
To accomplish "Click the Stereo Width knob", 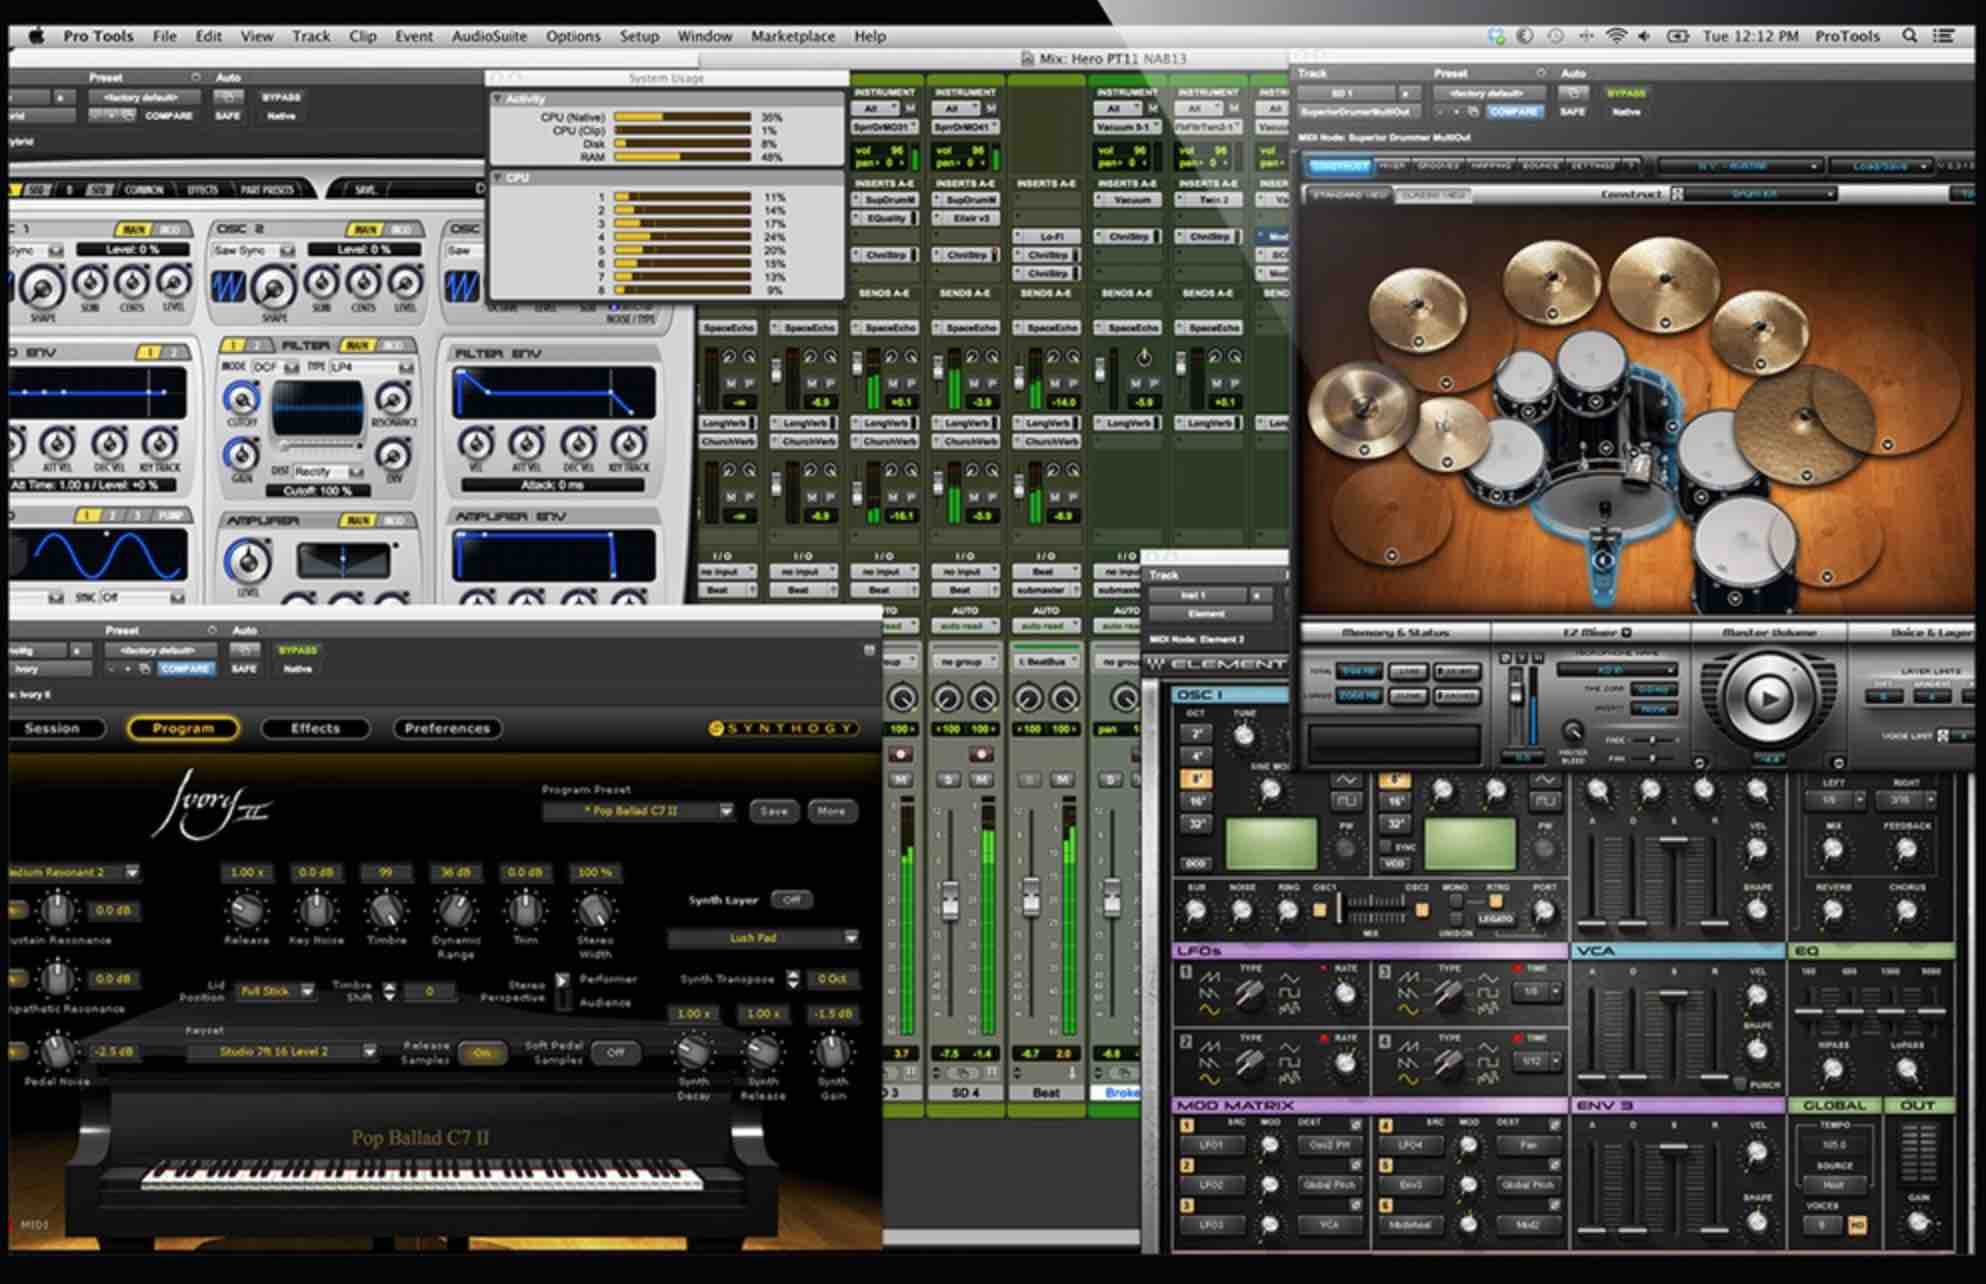I will [x=595, y=910].
